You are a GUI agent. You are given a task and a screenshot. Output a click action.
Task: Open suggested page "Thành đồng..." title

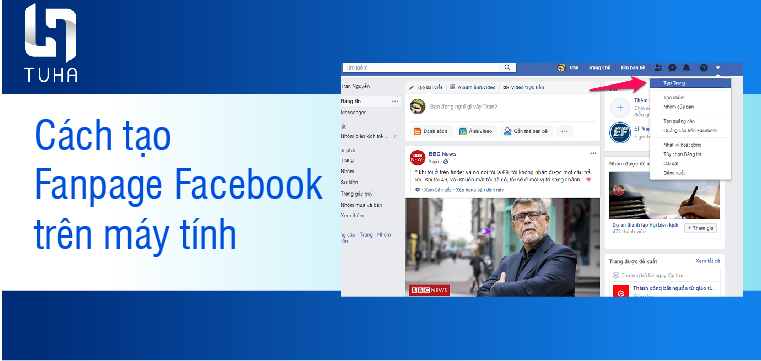tap(674, 288)
